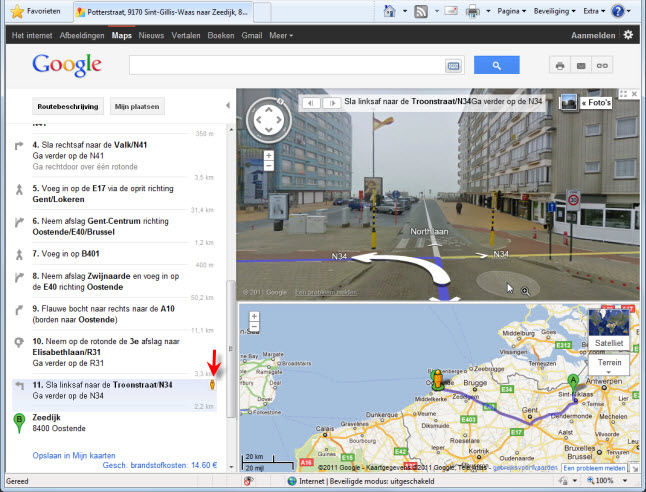Open Gmail in Google bar

[x=252, y=35]
